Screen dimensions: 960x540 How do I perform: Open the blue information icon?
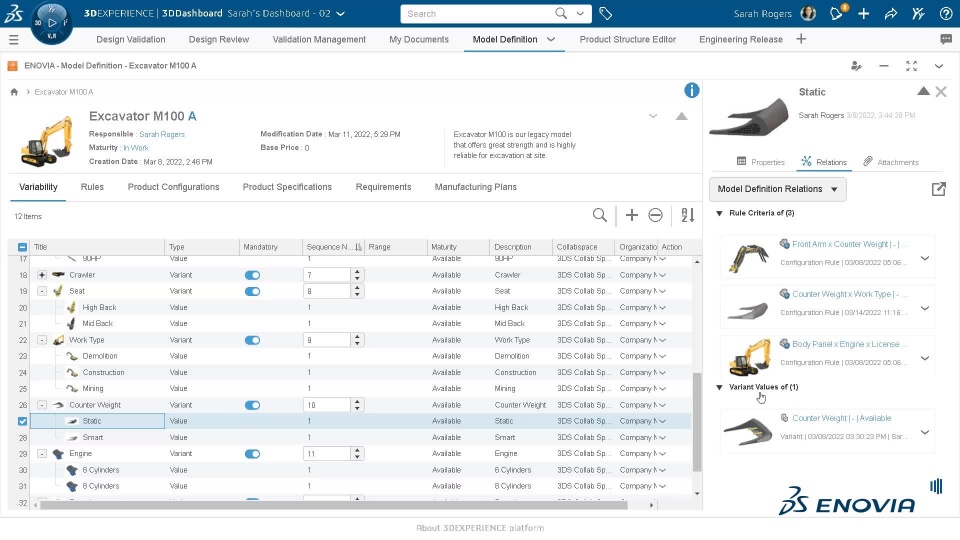(691, 91)
